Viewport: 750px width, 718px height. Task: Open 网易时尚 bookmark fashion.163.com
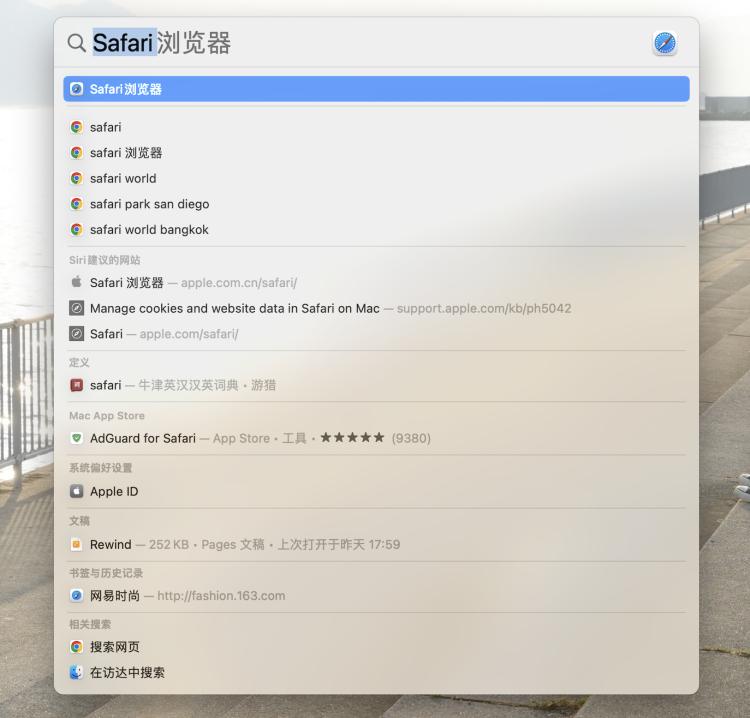[376, 596]
